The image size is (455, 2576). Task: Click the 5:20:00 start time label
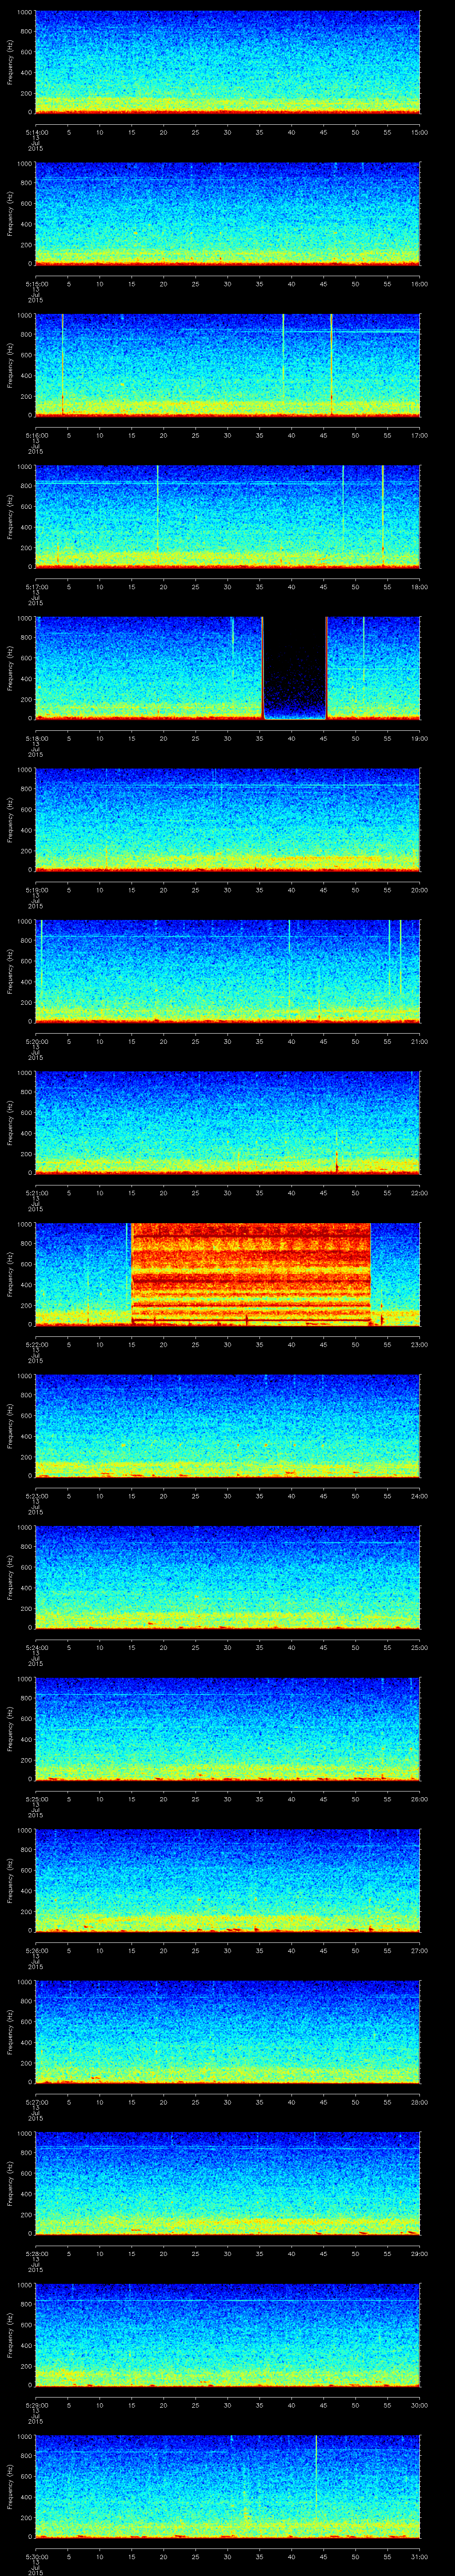36,1041
